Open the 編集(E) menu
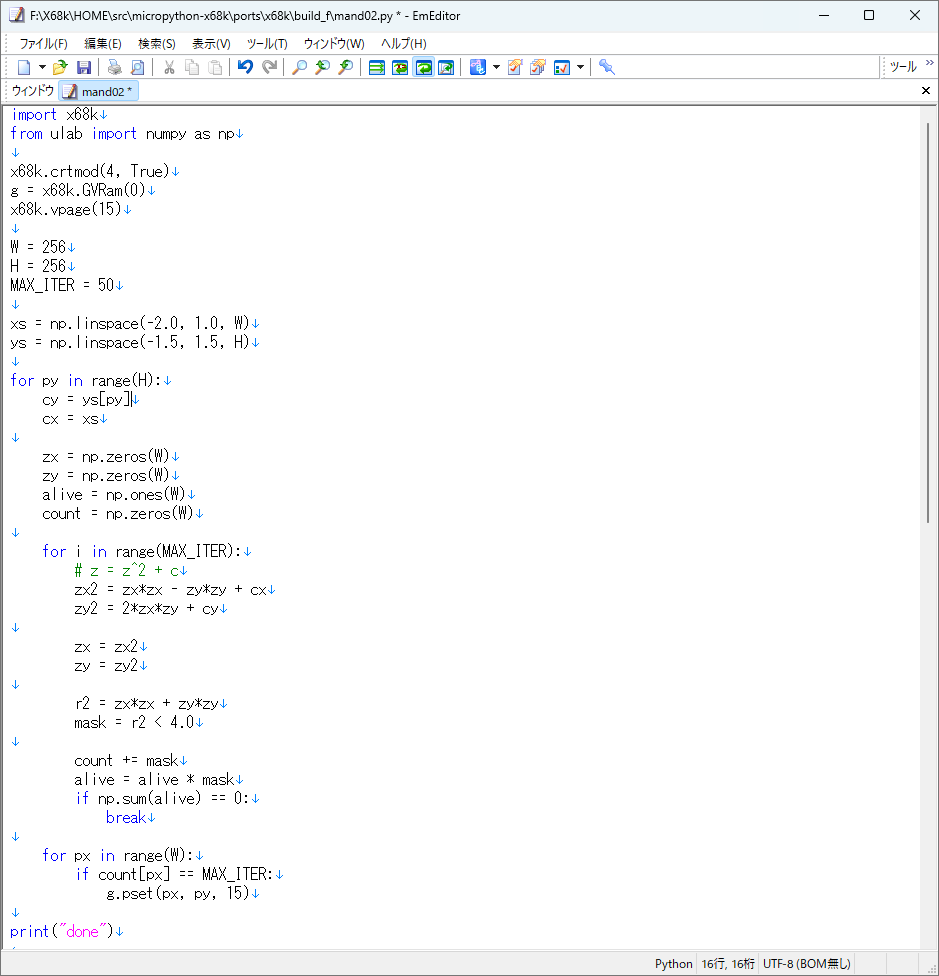 point(103,44)
